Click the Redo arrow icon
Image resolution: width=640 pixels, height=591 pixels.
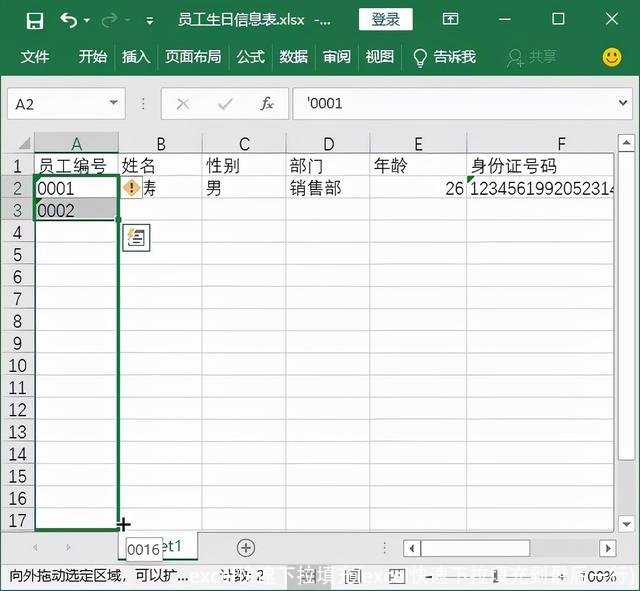[x=110, y=20]
